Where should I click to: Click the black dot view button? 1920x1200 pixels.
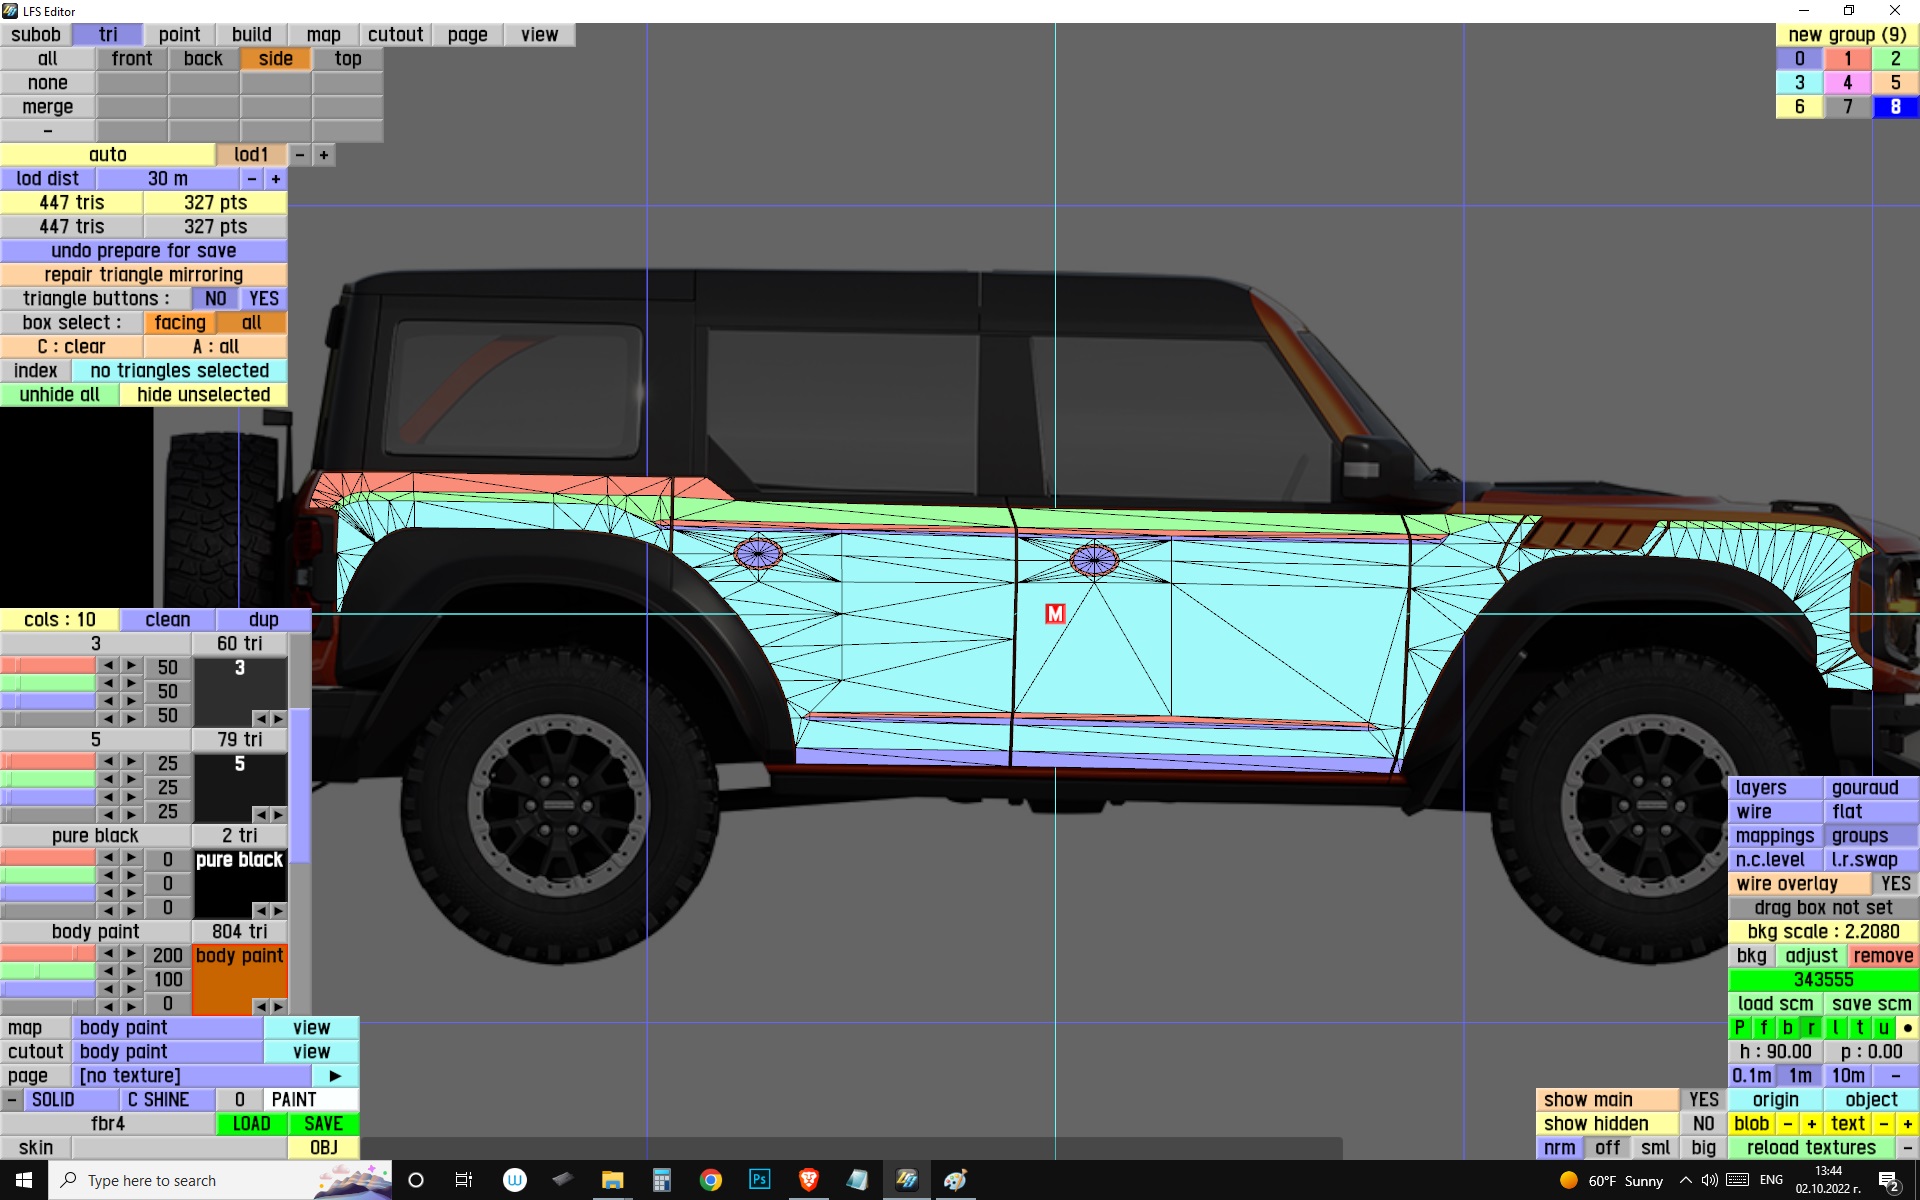pos(1907,1028)
